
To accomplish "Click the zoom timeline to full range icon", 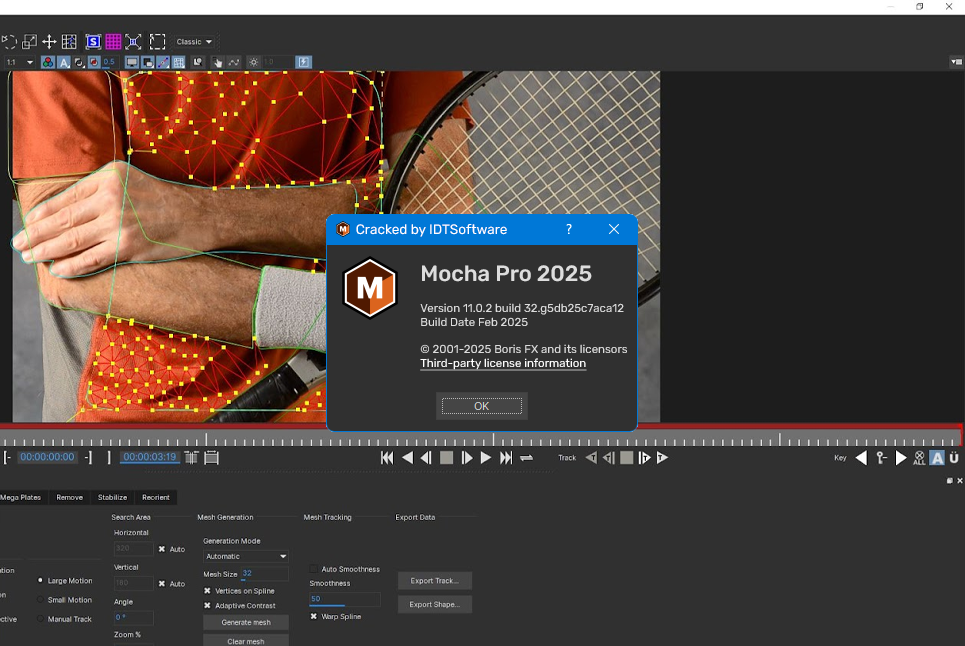I will 212,458.
